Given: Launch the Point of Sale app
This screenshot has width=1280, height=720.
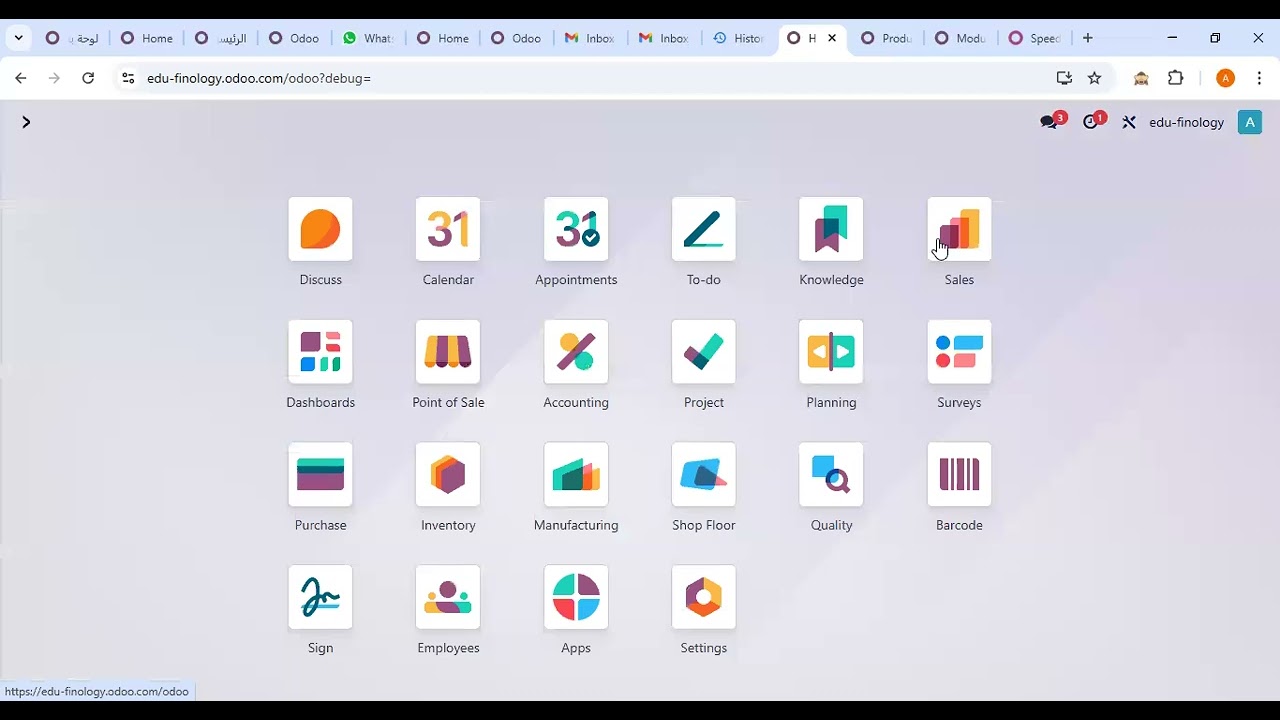Looking at the screenshot, I should 448,352.
